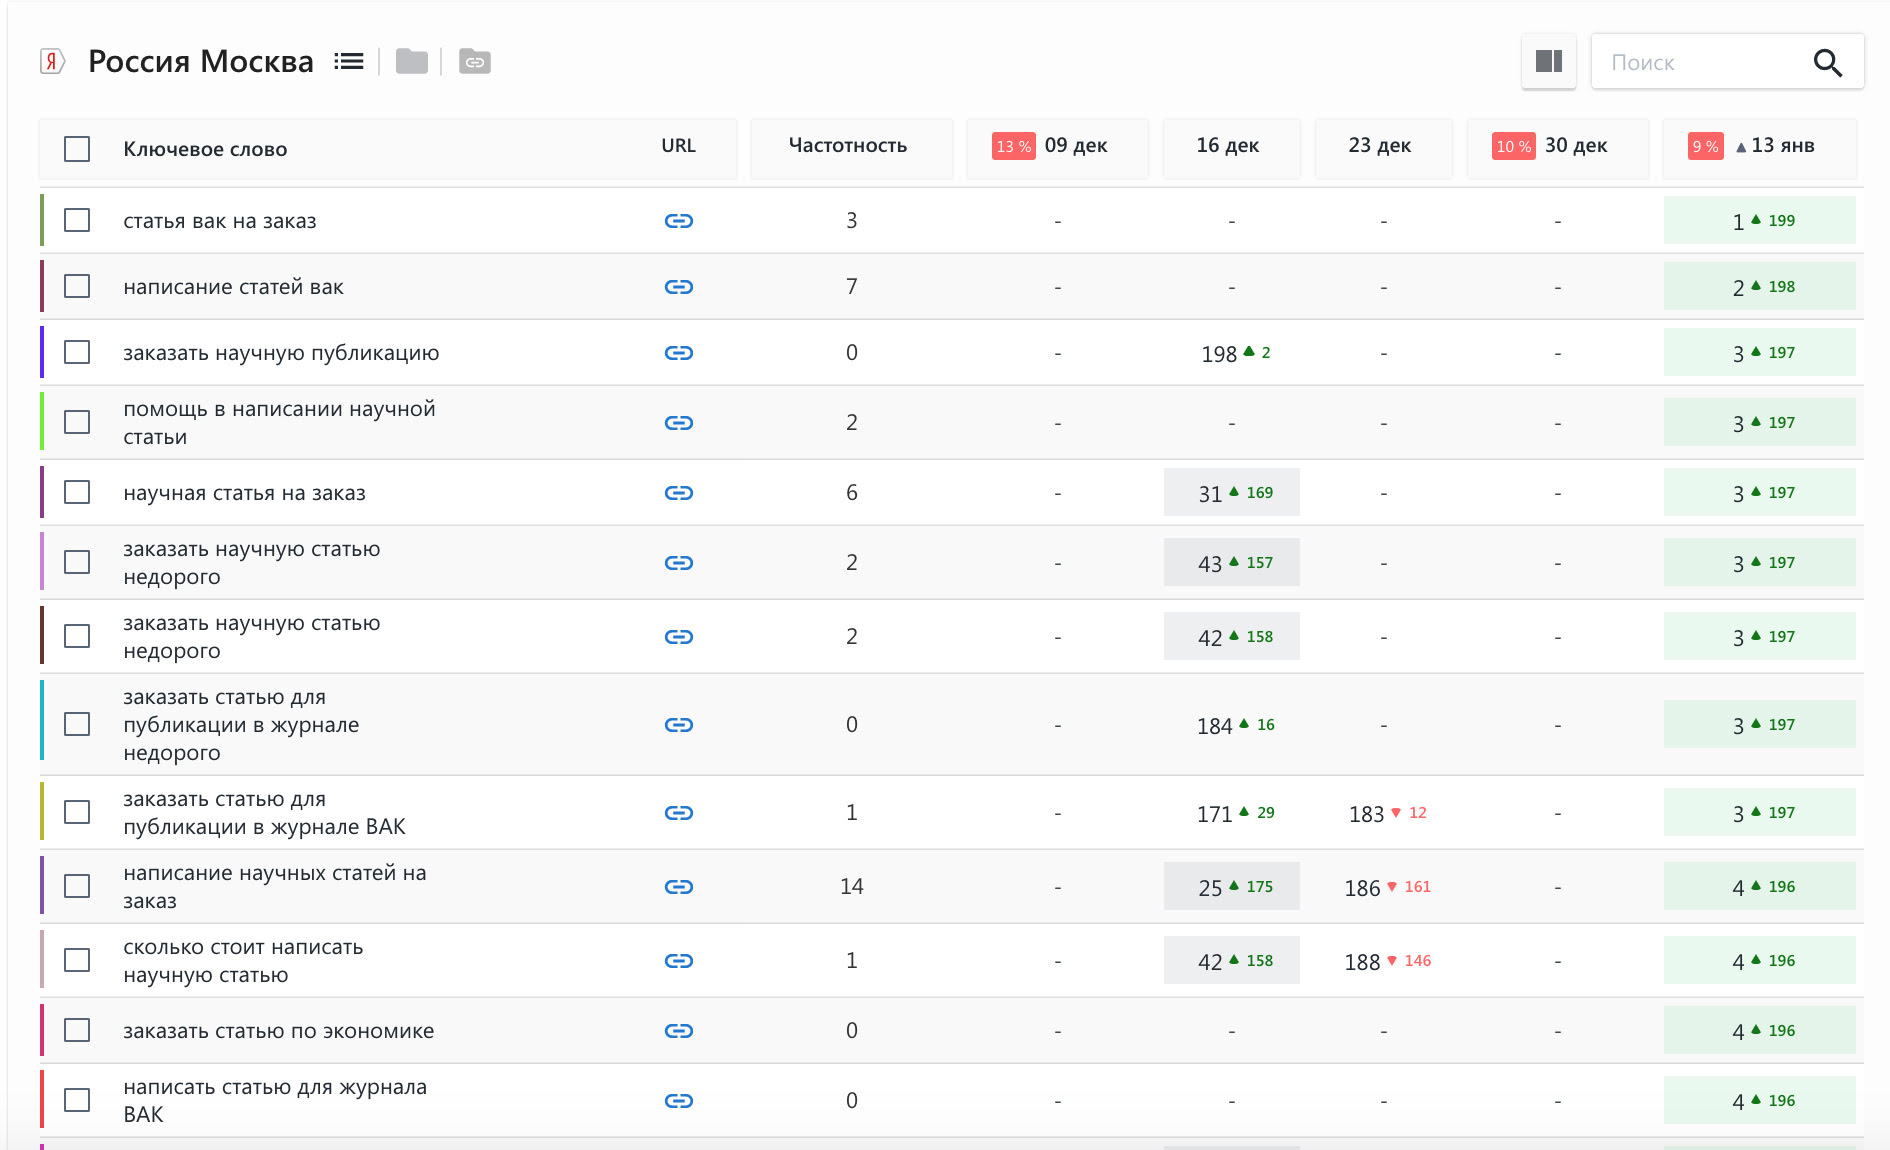The height and width of the screenshot is (1150, 1890).
Task: Check the row написание статей вак
Action: click(x=77, y=286)
